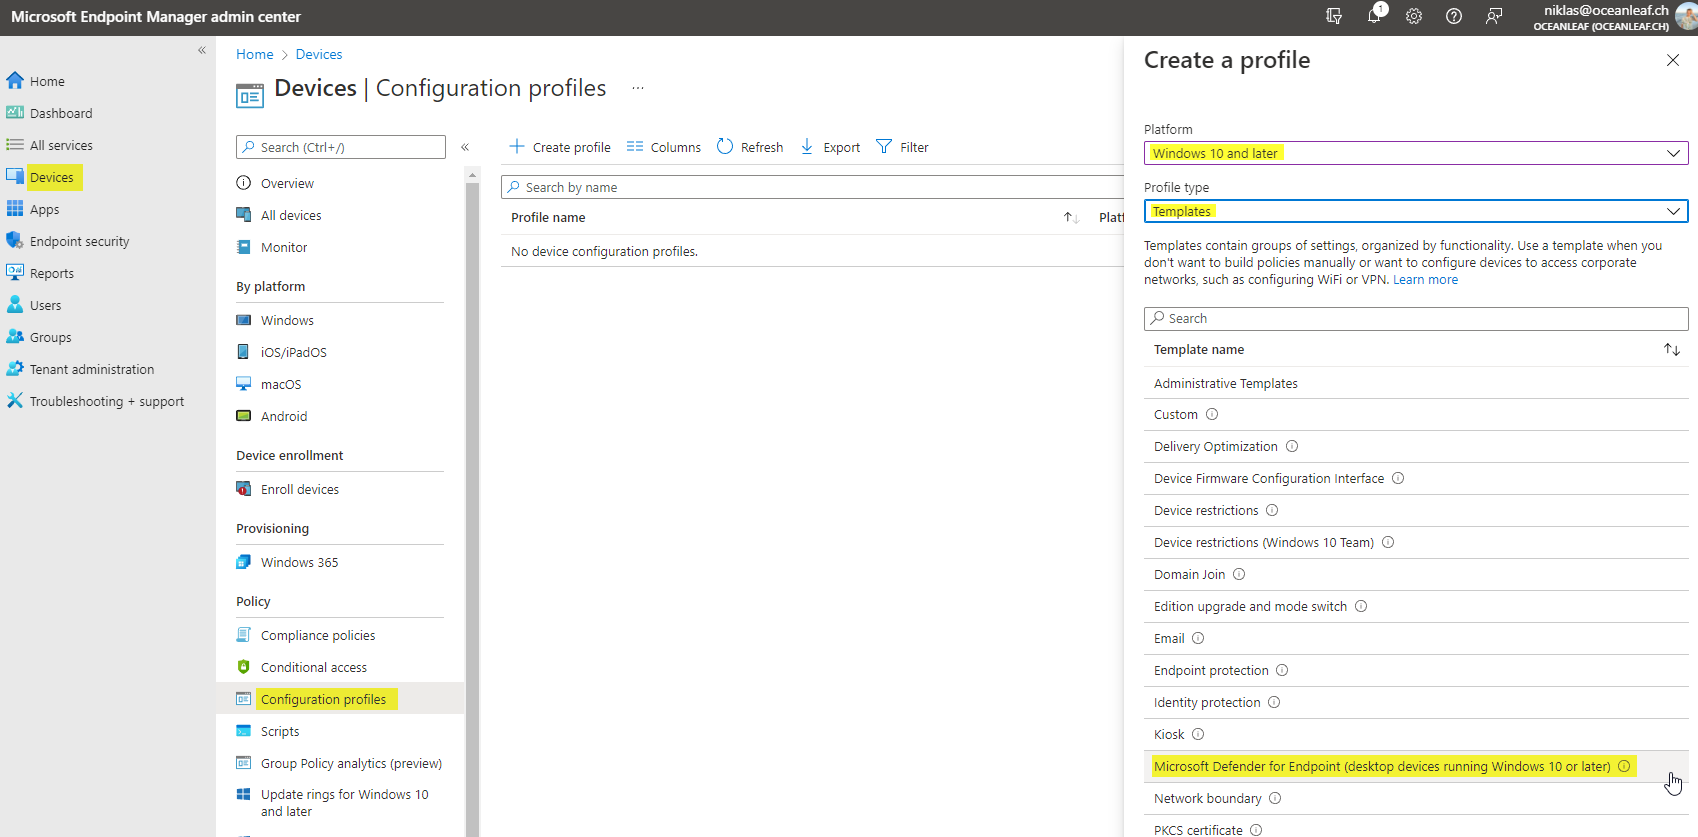
Task: Show info icon for Kiosk template
Action: (x=1198, y=734)
